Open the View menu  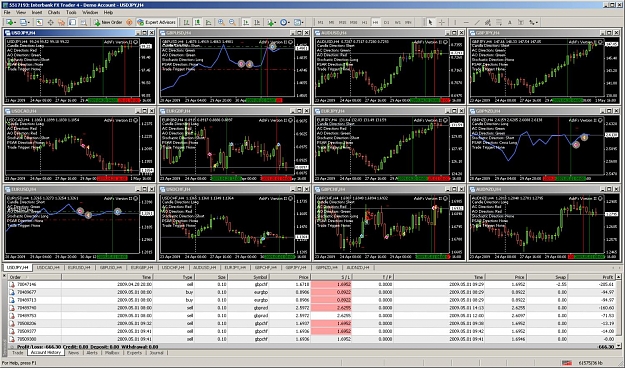click(x=20, y=12)
